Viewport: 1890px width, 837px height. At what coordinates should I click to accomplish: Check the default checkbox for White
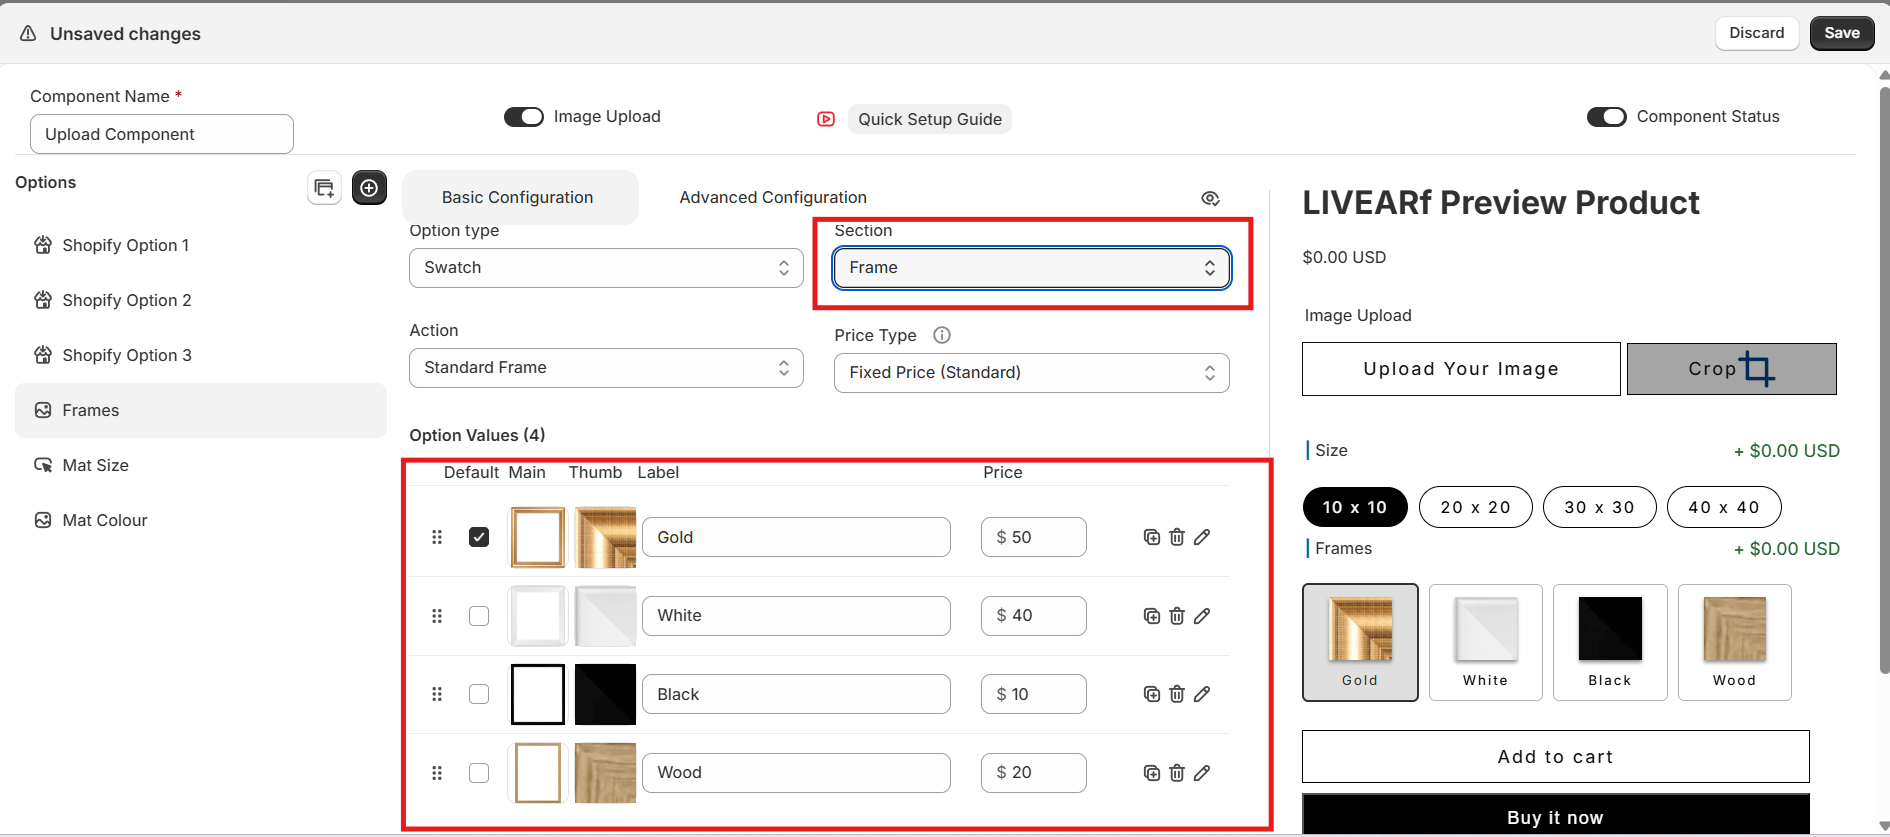tap(479, 616)
